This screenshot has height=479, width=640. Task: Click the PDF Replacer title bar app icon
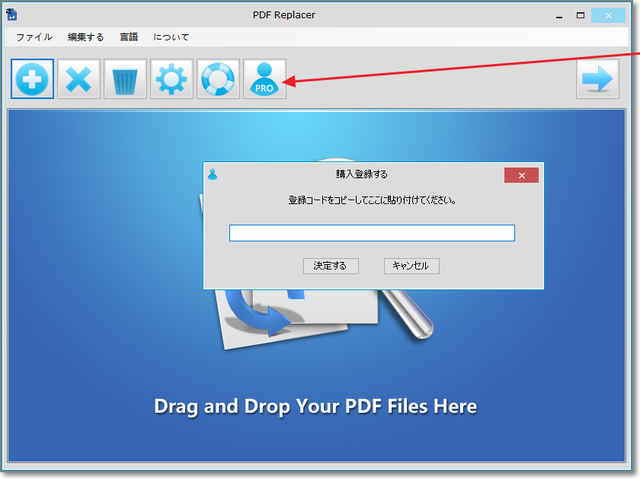(x=12, y=16)
